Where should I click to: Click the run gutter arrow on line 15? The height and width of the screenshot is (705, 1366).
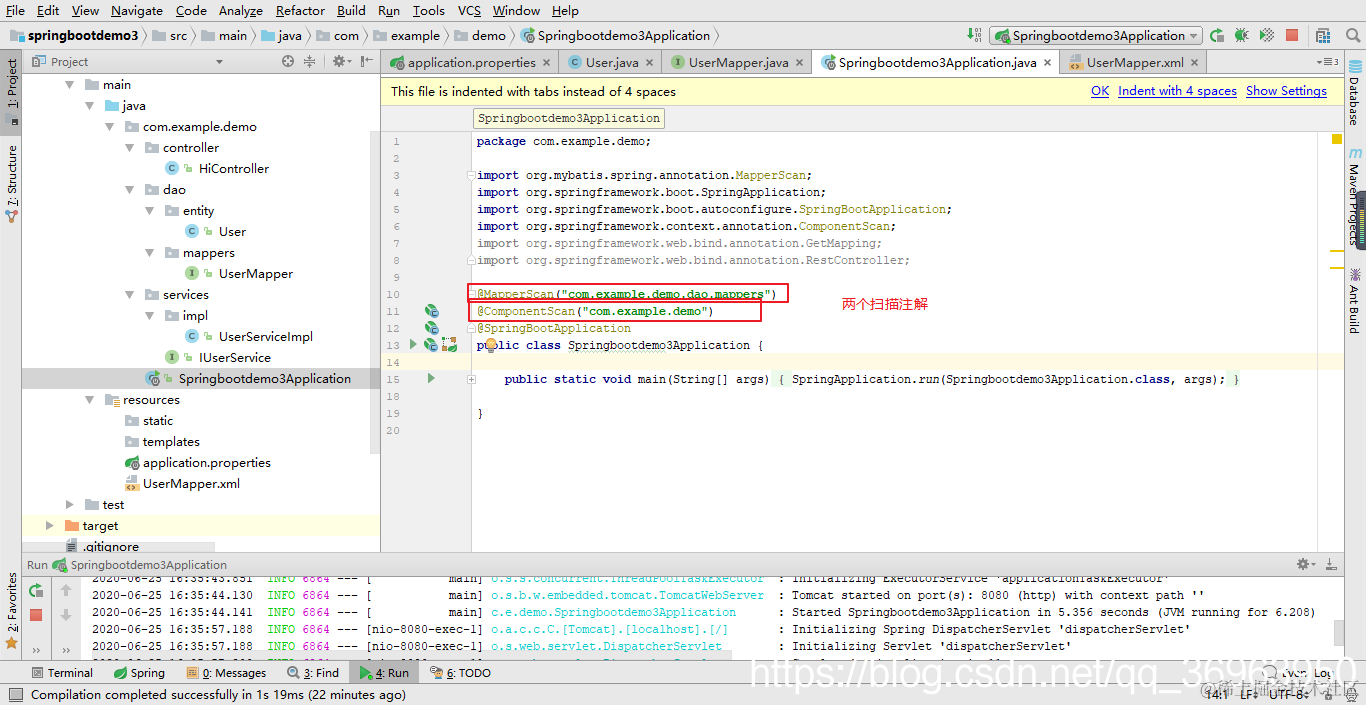431,379
